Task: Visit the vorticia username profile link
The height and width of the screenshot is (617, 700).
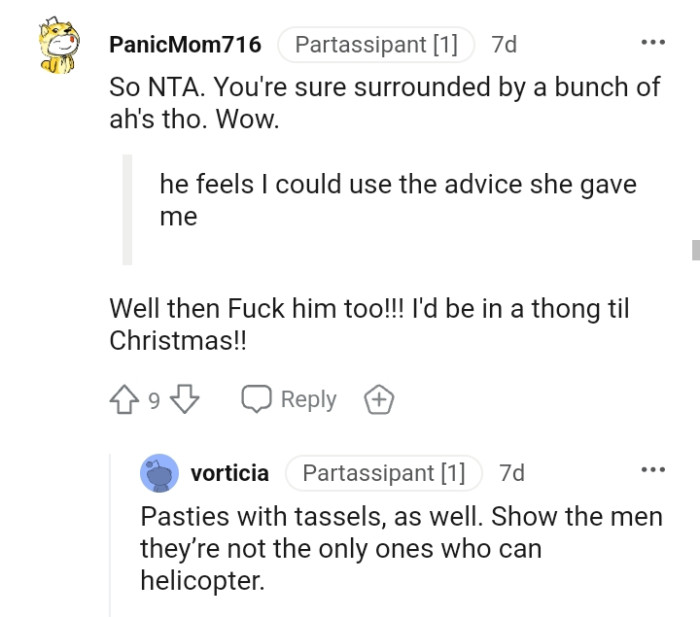Action: pos(230,473)
